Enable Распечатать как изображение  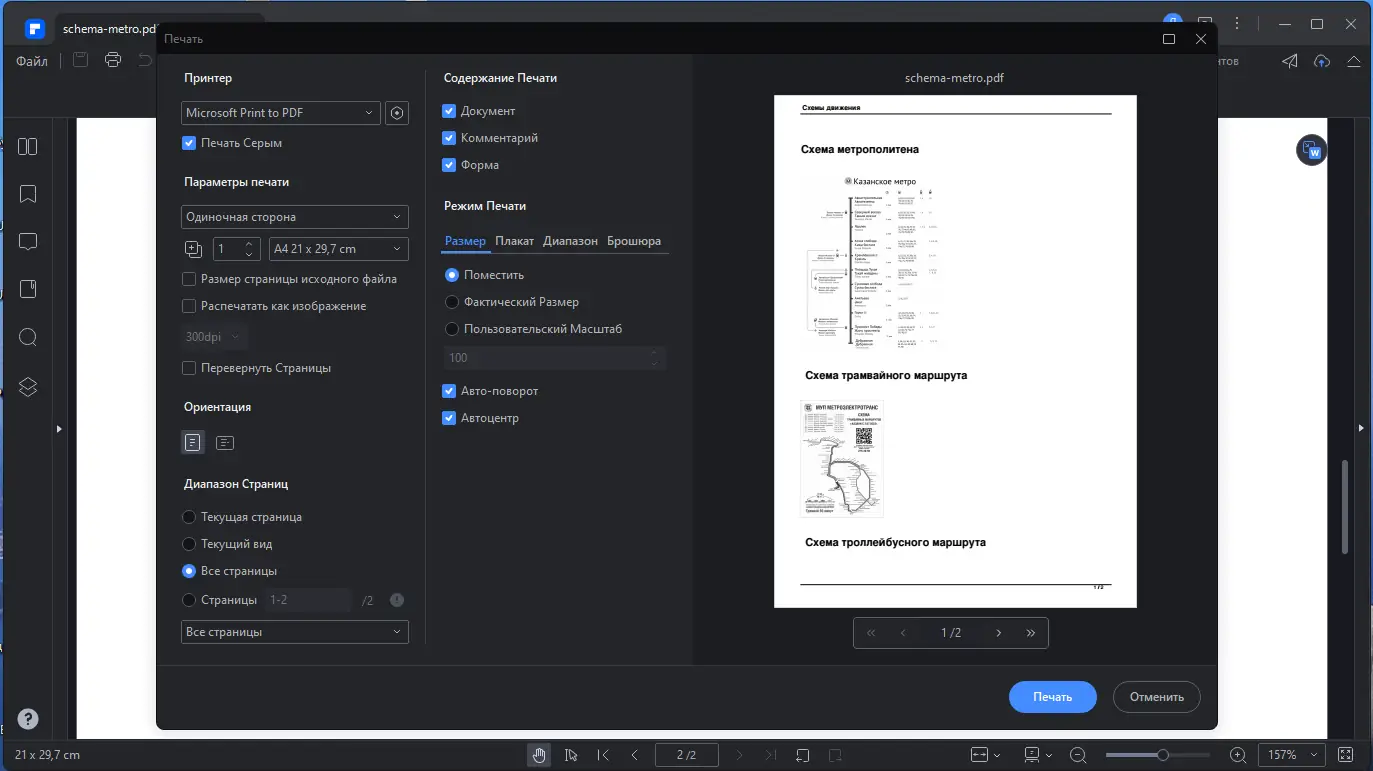click(x=189, y=306)
